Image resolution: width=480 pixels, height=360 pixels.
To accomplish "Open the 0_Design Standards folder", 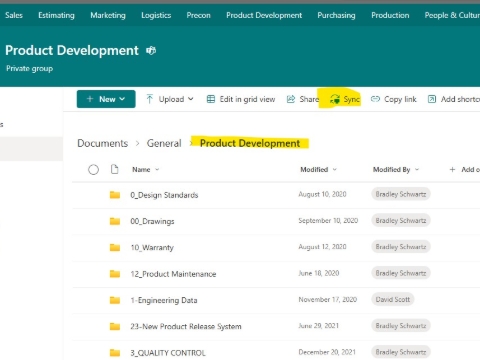I will [x=164, y=195].
